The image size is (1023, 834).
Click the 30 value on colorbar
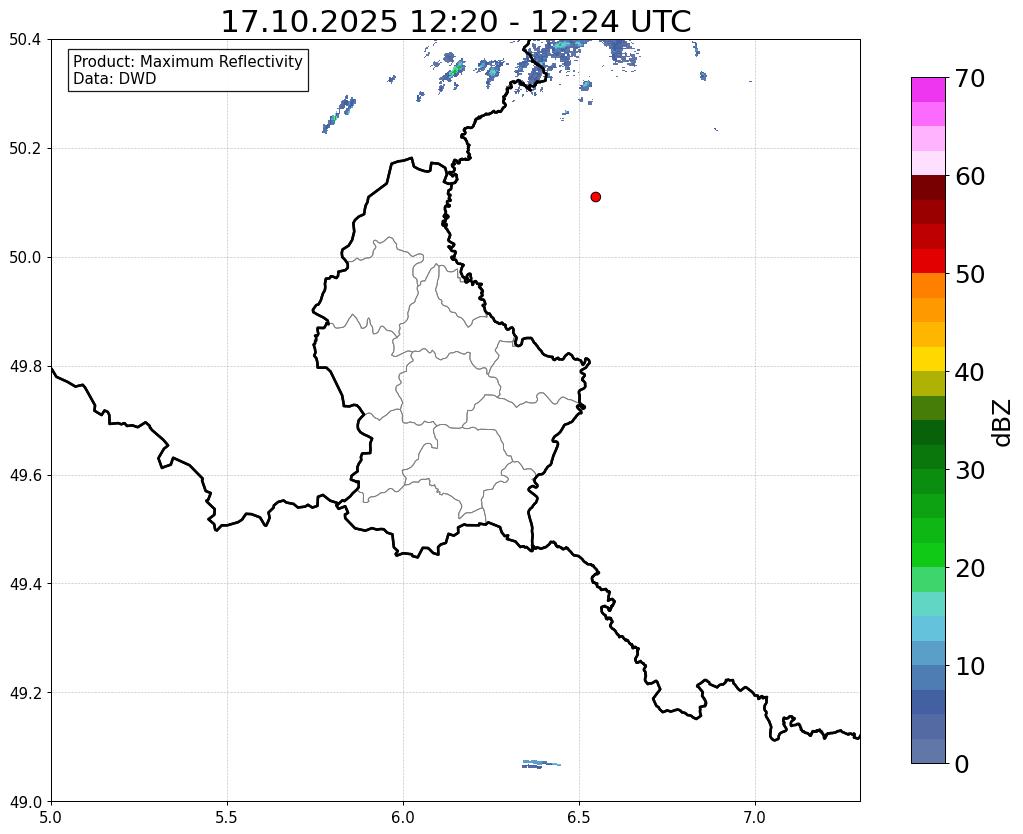point(970,470)
